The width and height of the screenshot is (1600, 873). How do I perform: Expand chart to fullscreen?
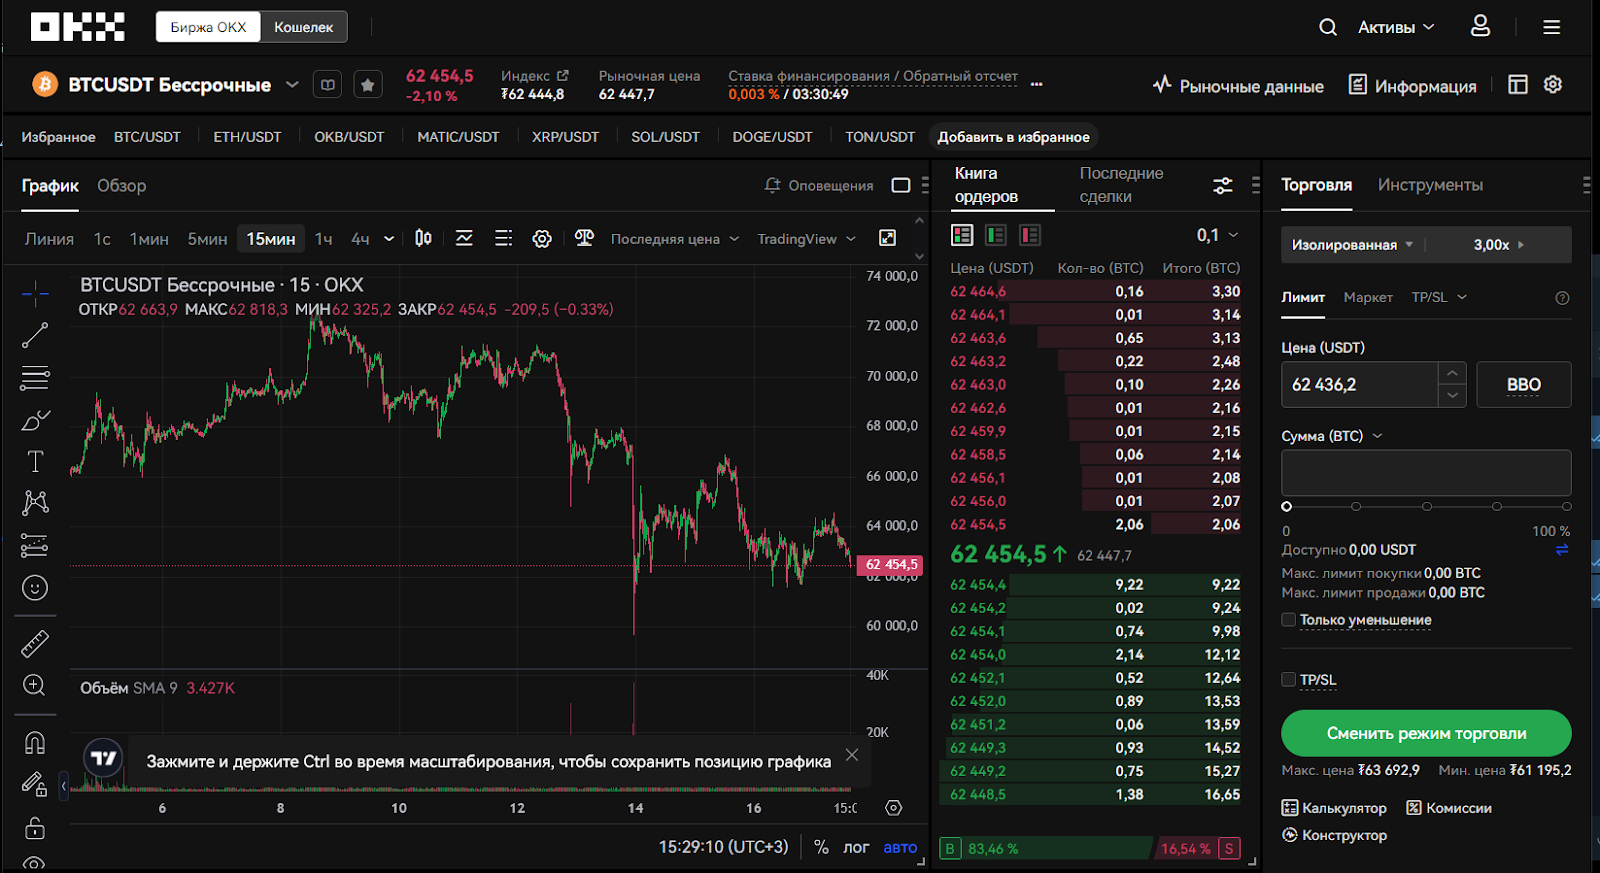pyautogui.click(x=887, y=238)
